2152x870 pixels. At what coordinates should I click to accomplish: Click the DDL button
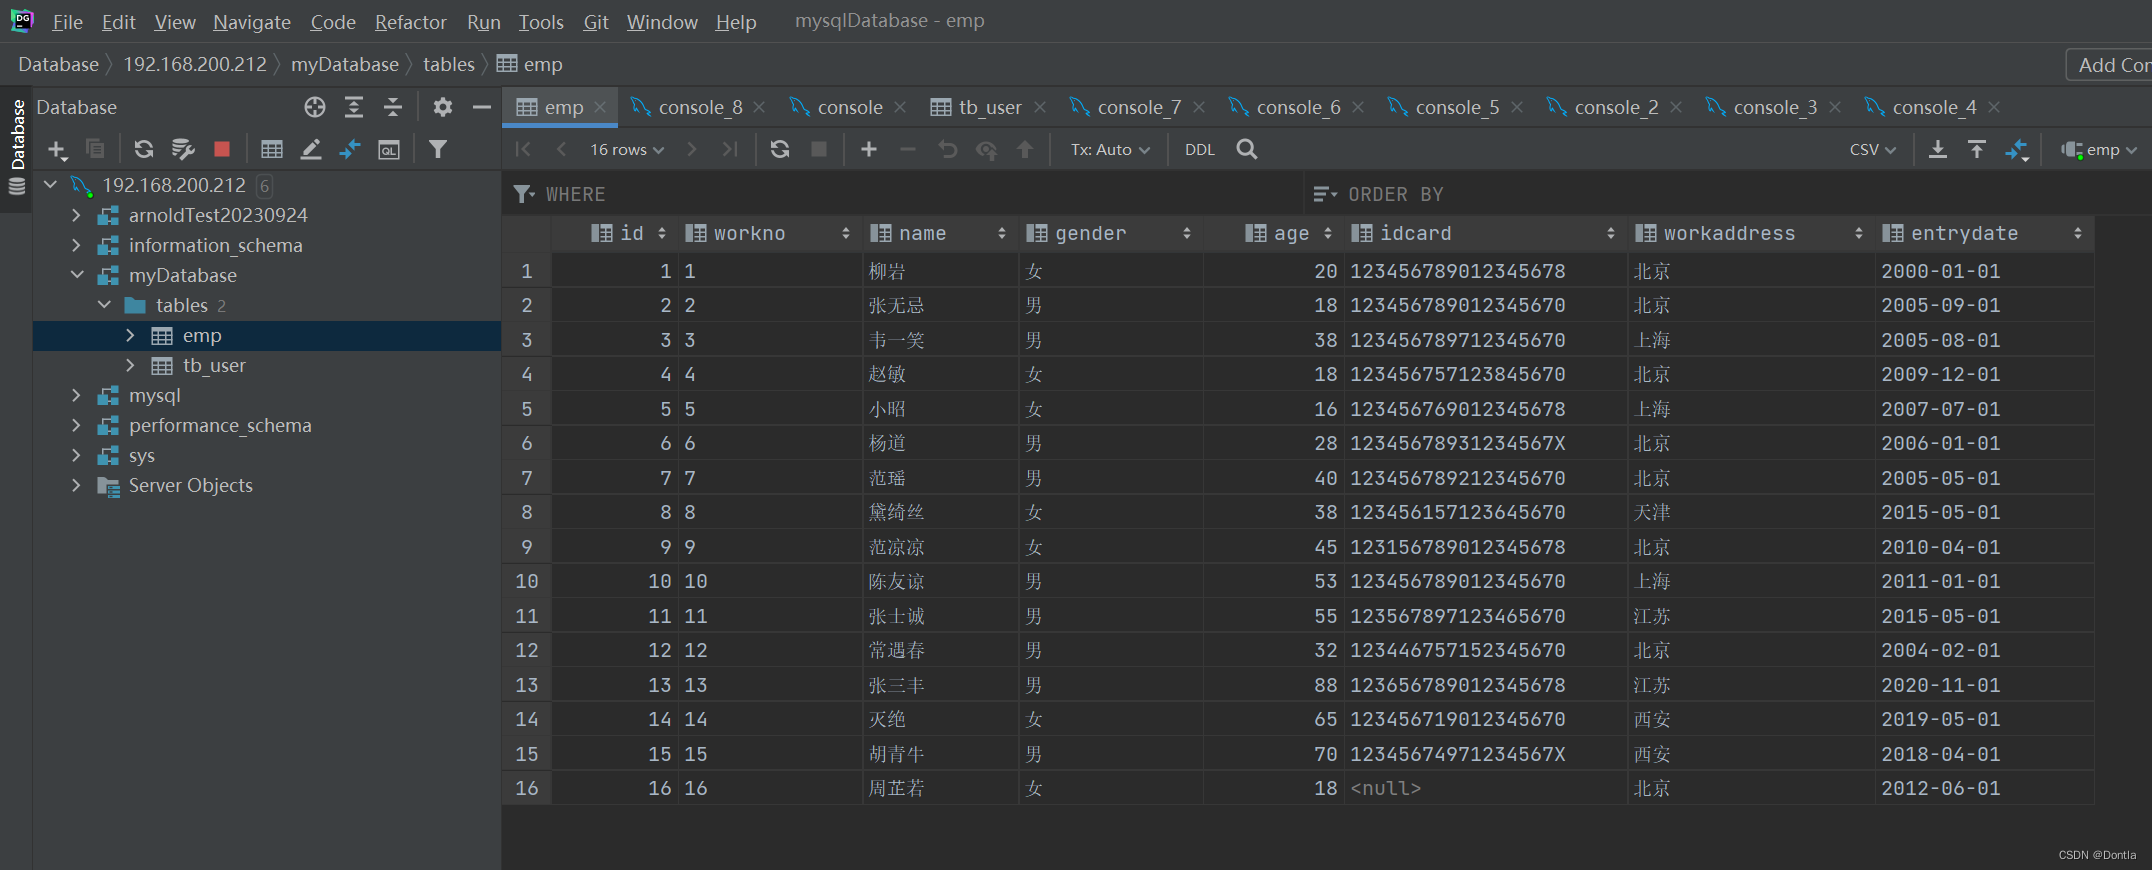click(x=1199, y=149)
